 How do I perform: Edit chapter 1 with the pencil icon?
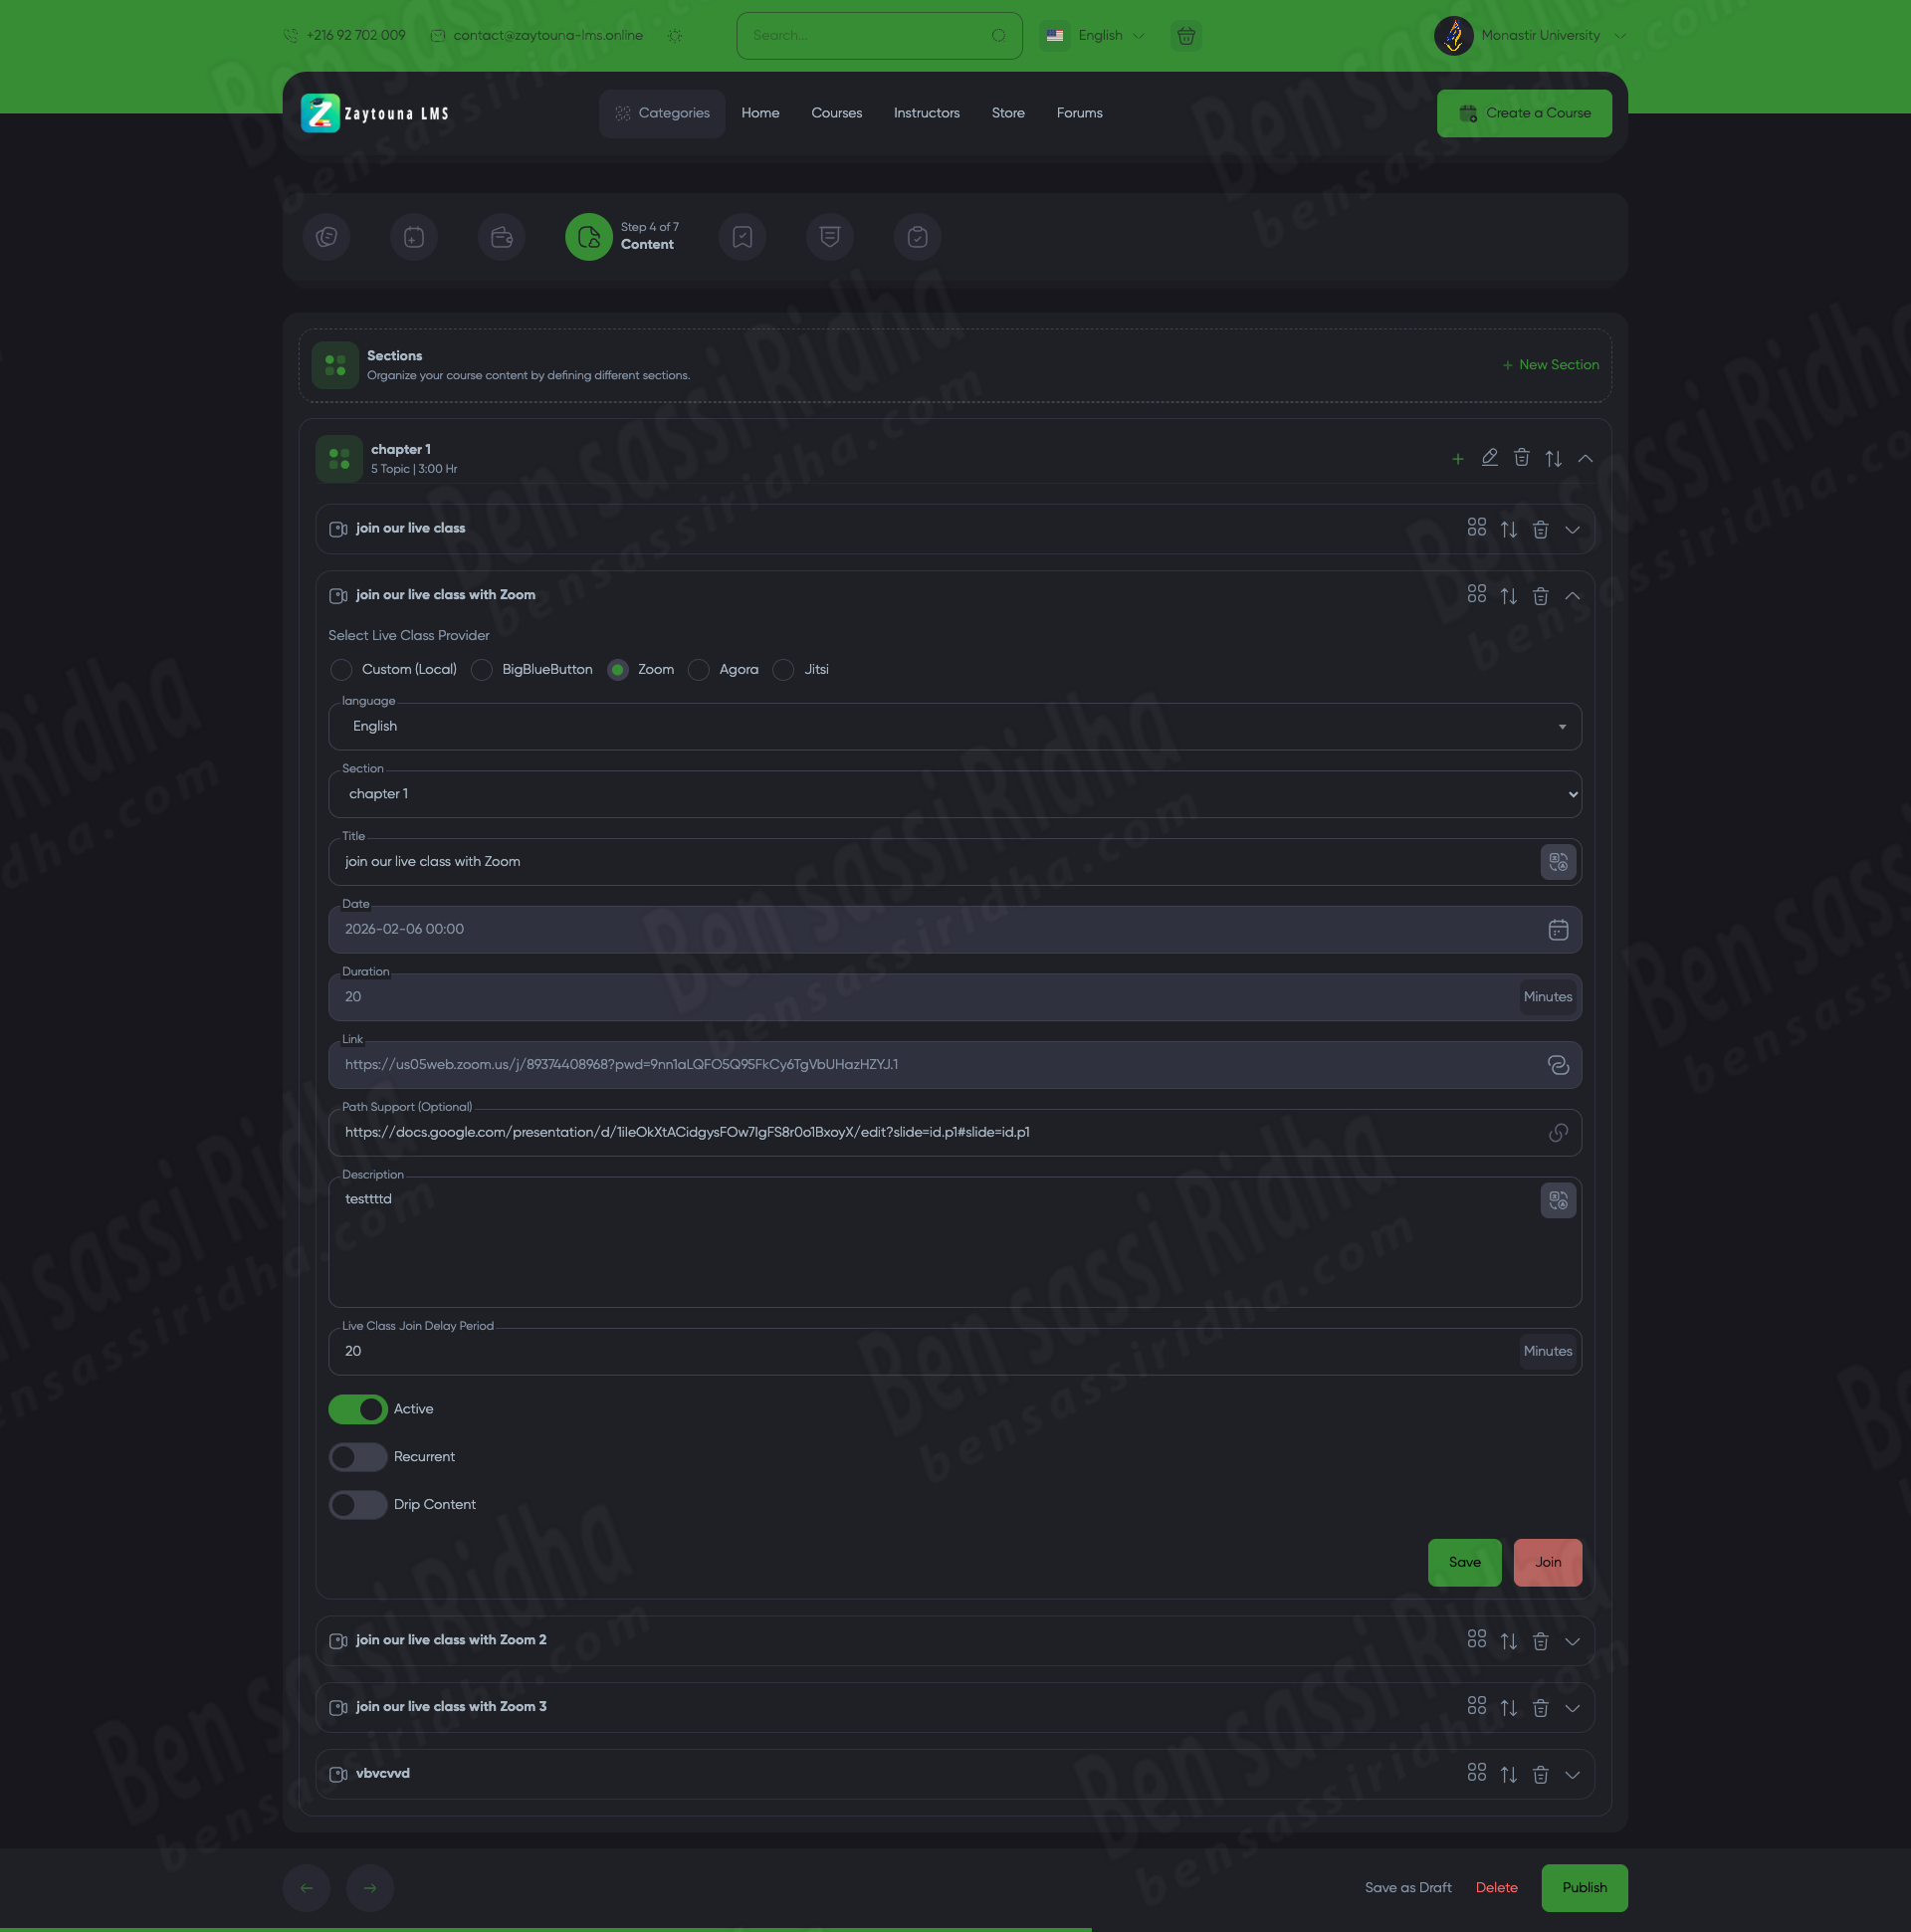(x=1489, y=458)
